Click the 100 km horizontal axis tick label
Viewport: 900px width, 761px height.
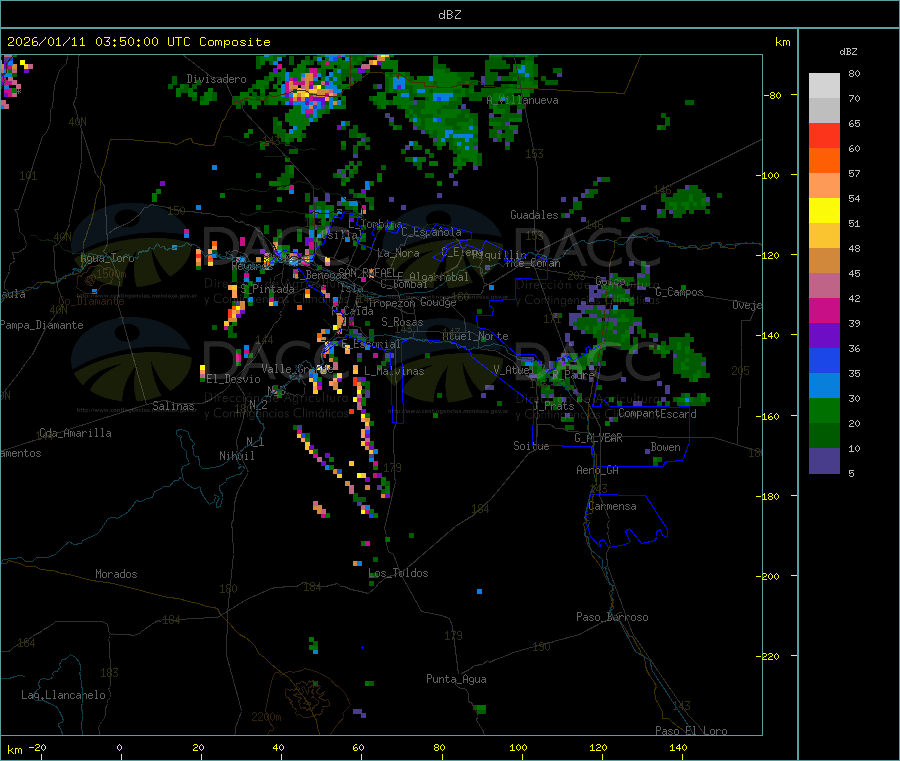click(x=518, y=747)
